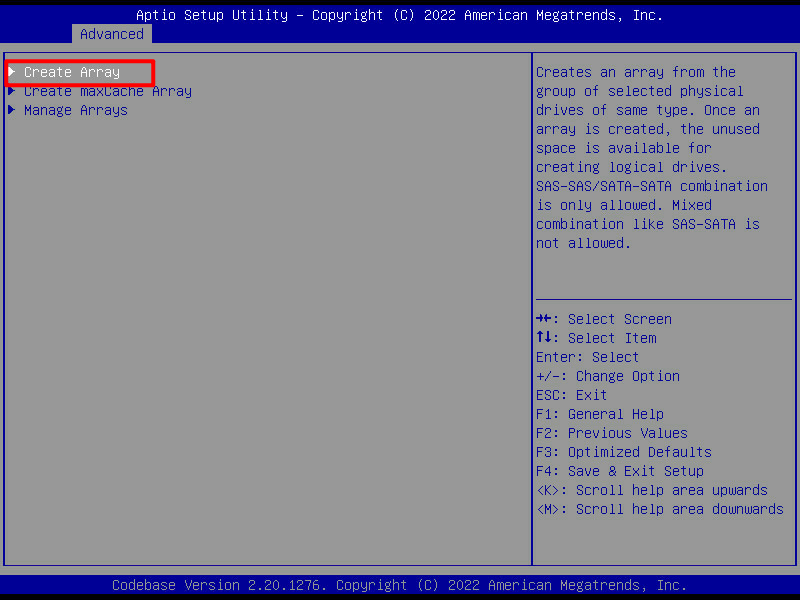The width and height of the screenshot is (800, 600).
Task: Expand the arrow next to Manage Arrays
Action: pos(12,110)
